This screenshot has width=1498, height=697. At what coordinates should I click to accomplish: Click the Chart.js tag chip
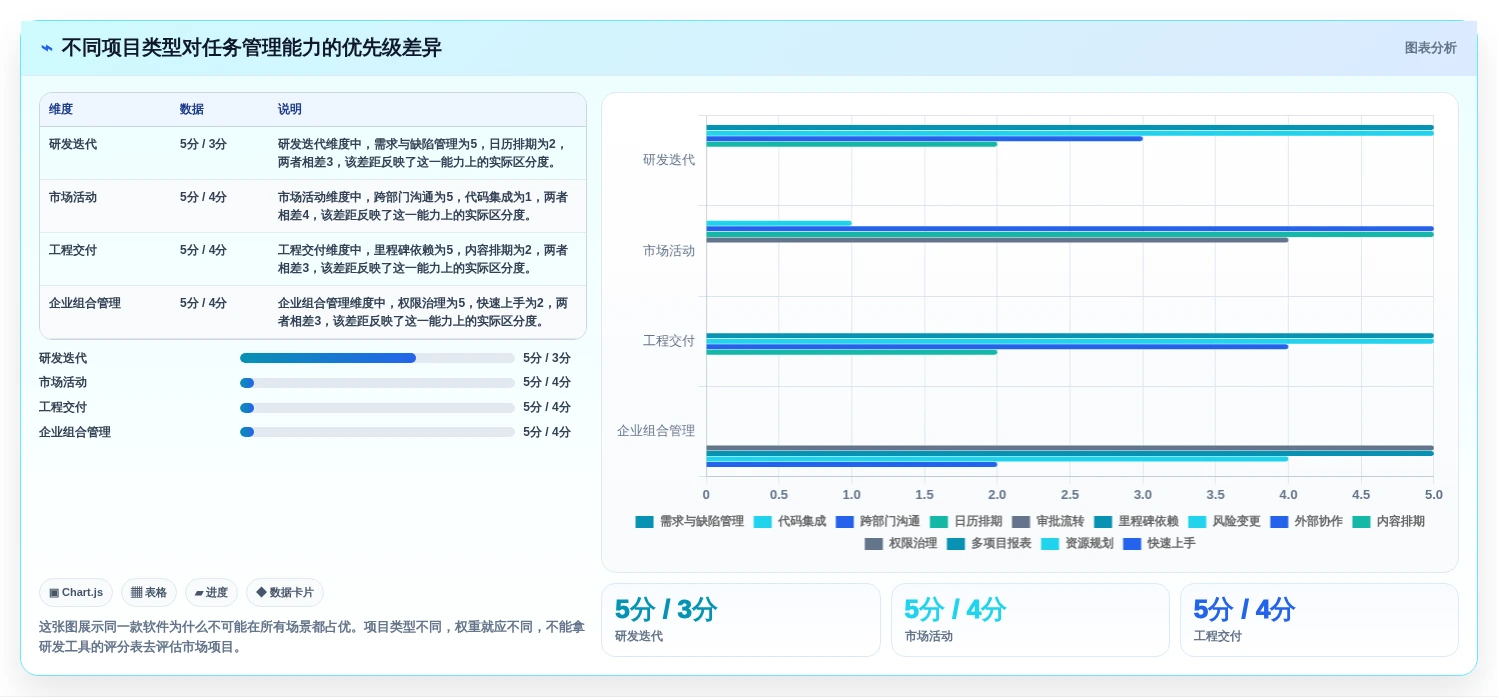[x=76, y=592]
